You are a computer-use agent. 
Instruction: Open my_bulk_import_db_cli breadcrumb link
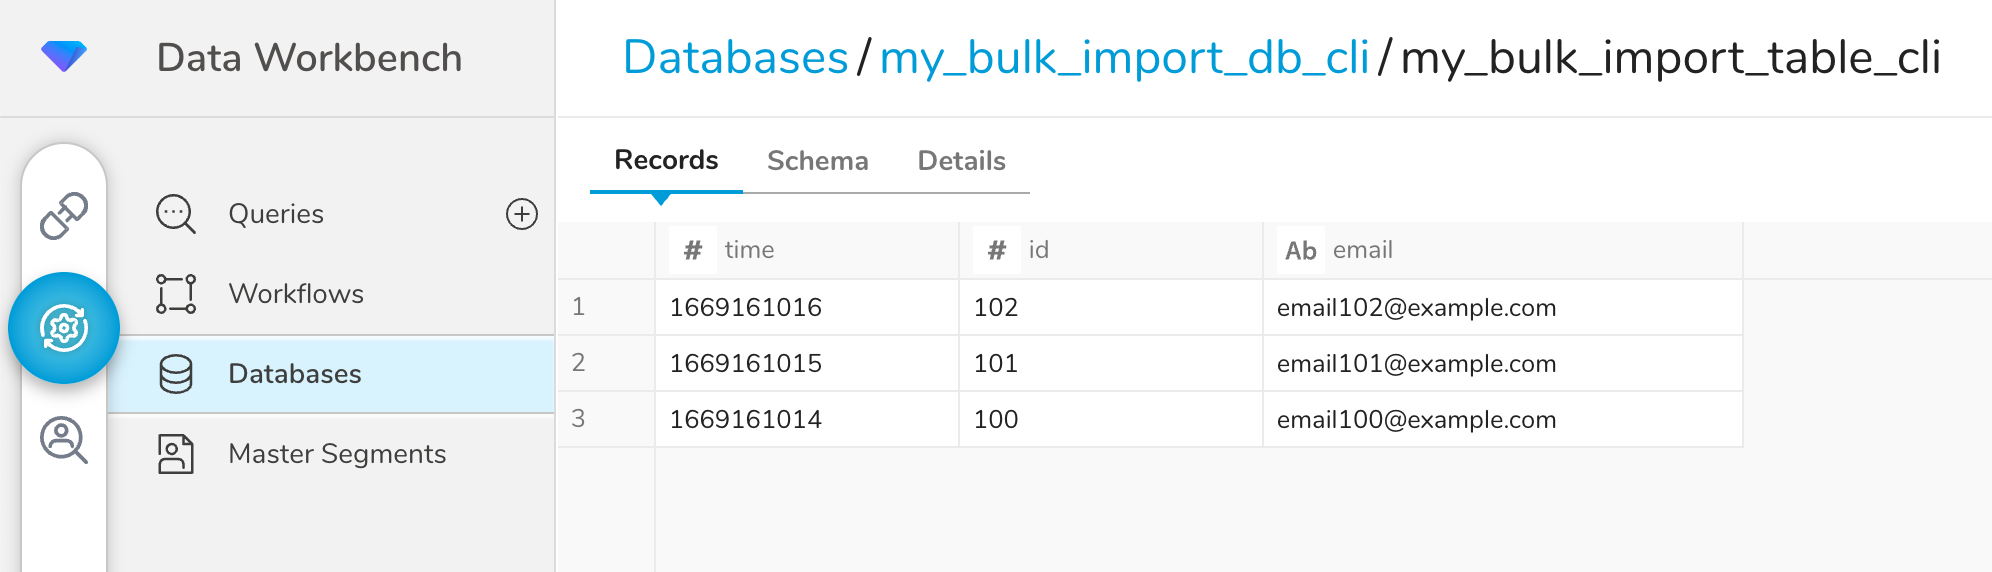(x=1124, y=58)
